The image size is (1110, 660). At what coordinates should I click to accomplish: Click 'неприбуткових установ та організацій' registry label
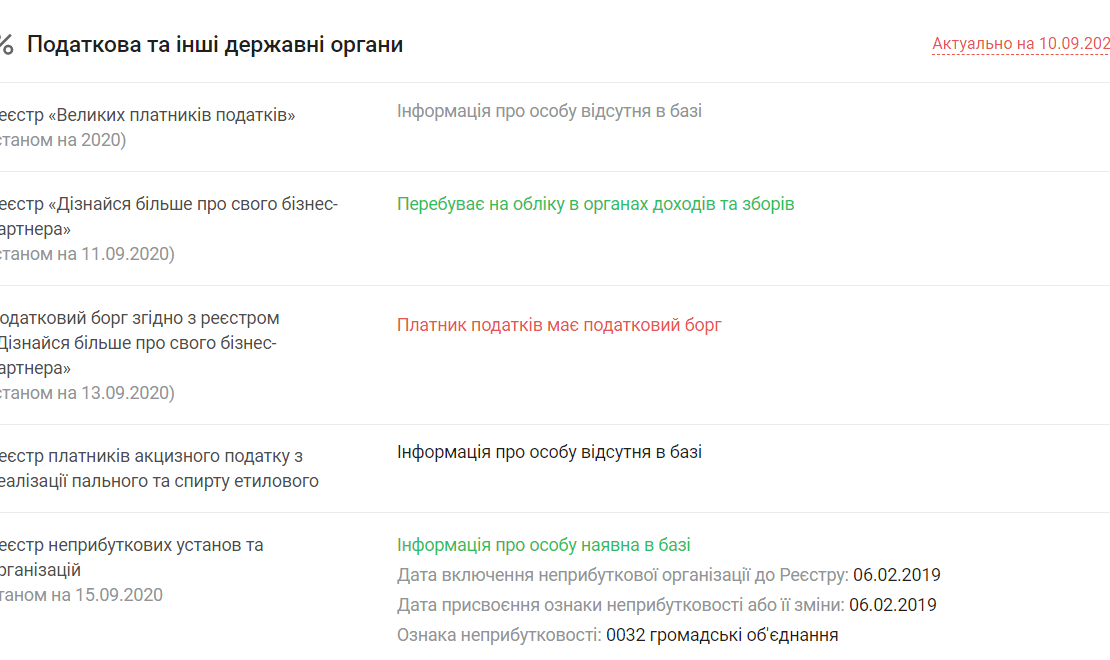(x=132, y=557)
